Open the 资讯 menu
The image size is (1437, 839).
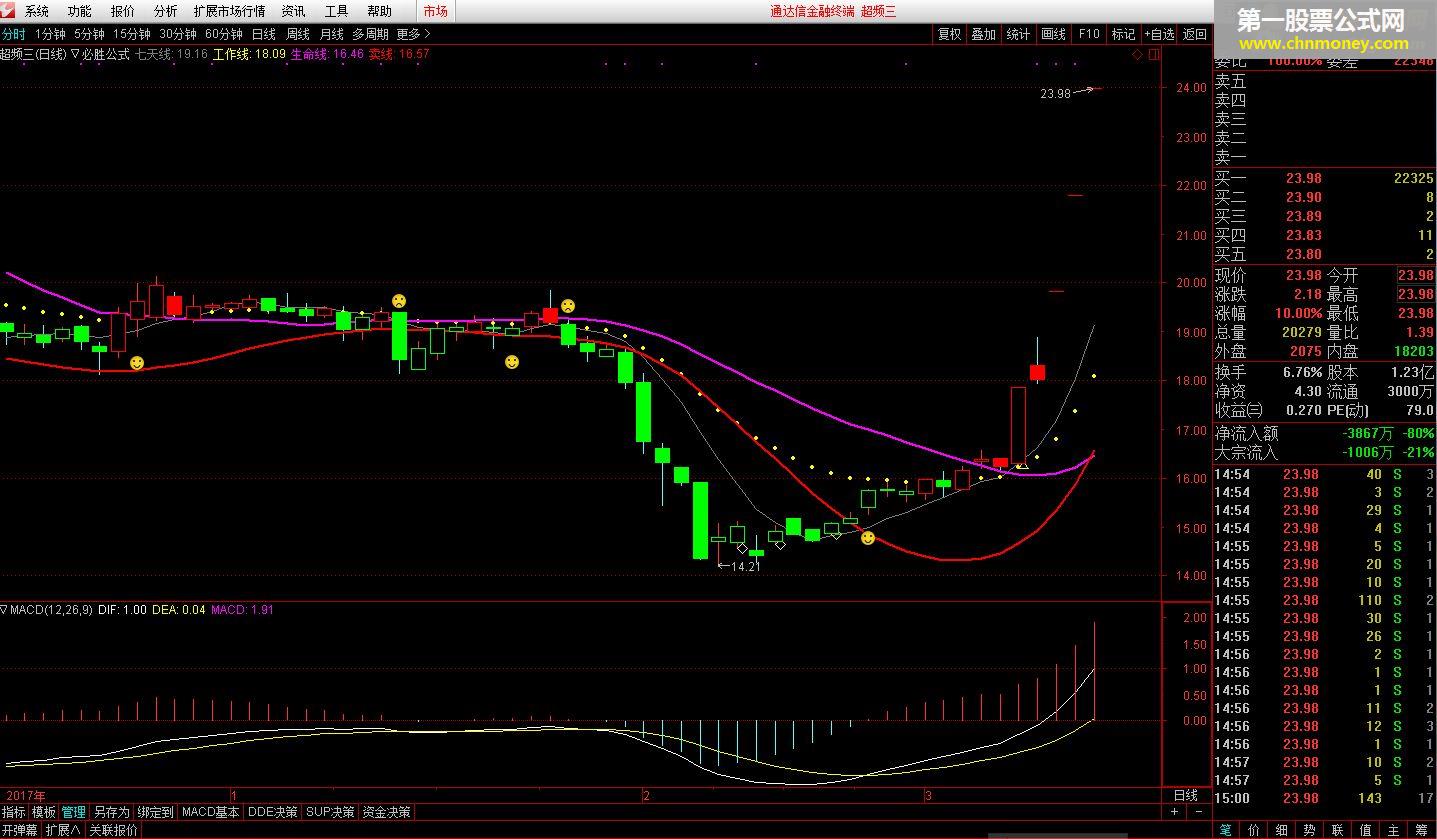pyautogui.click(x=293, y=11)
